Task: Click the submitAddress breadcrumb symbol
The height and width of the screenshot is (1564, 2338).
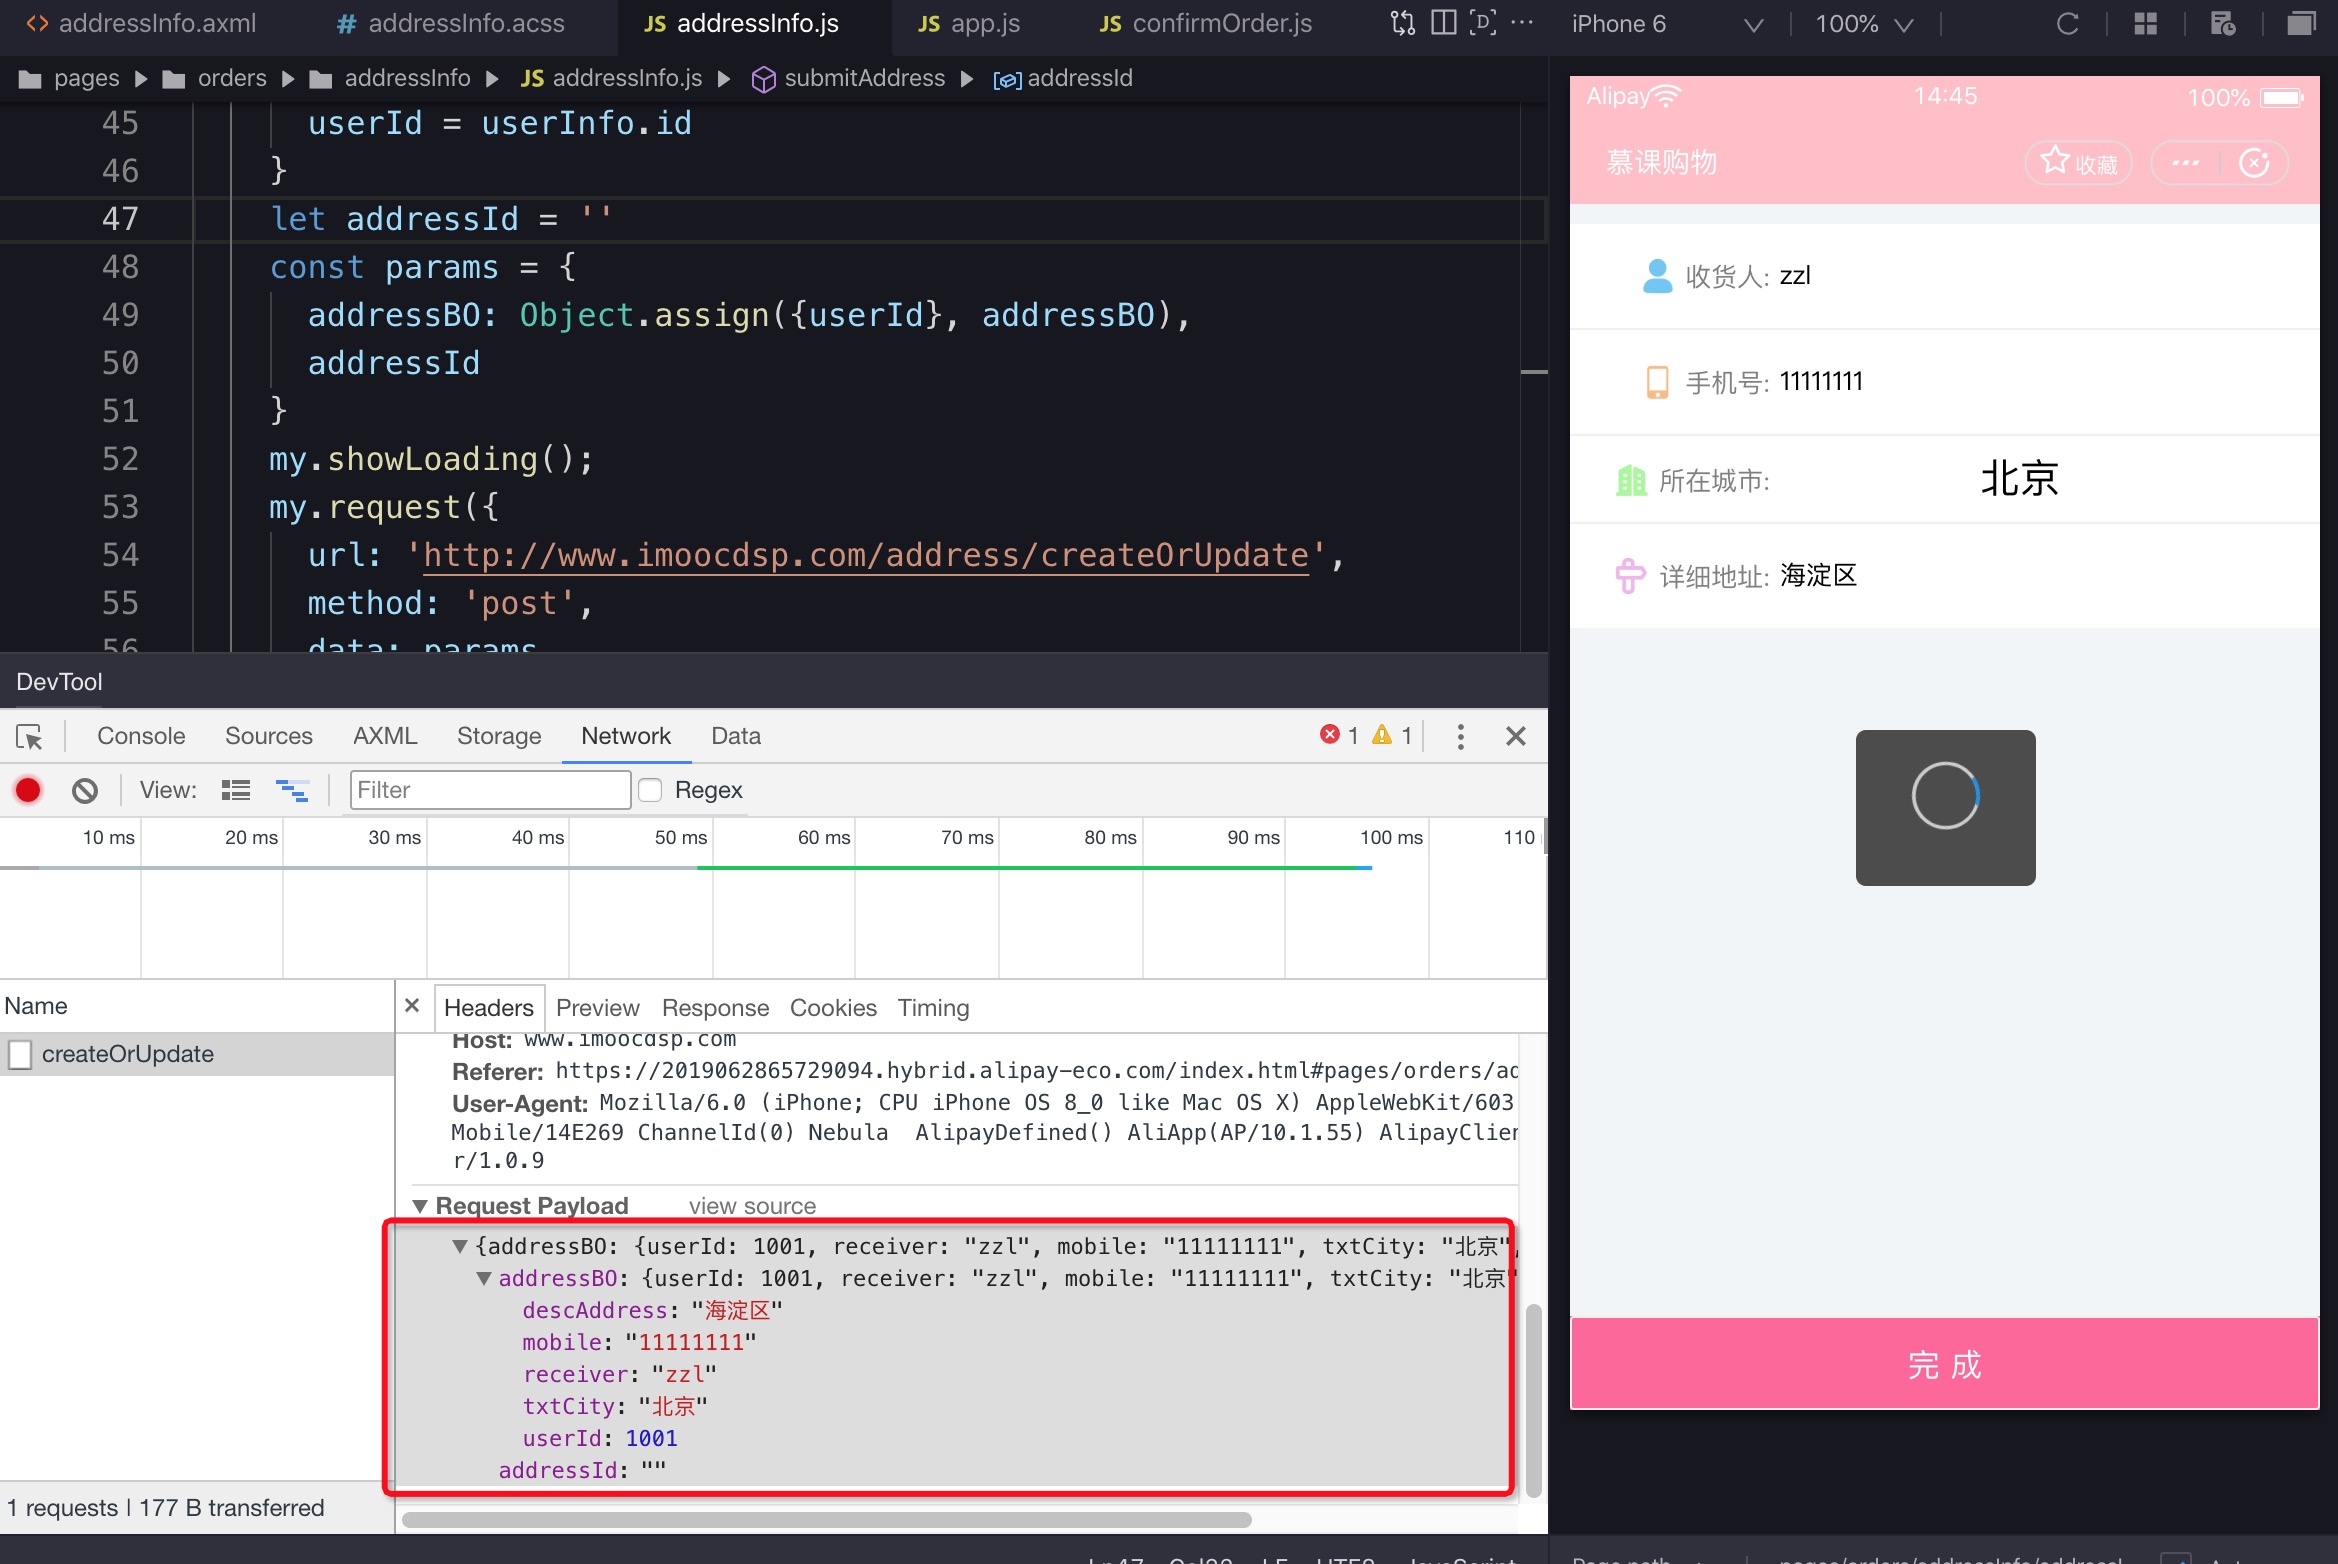Action: click(x=848, y=78)
